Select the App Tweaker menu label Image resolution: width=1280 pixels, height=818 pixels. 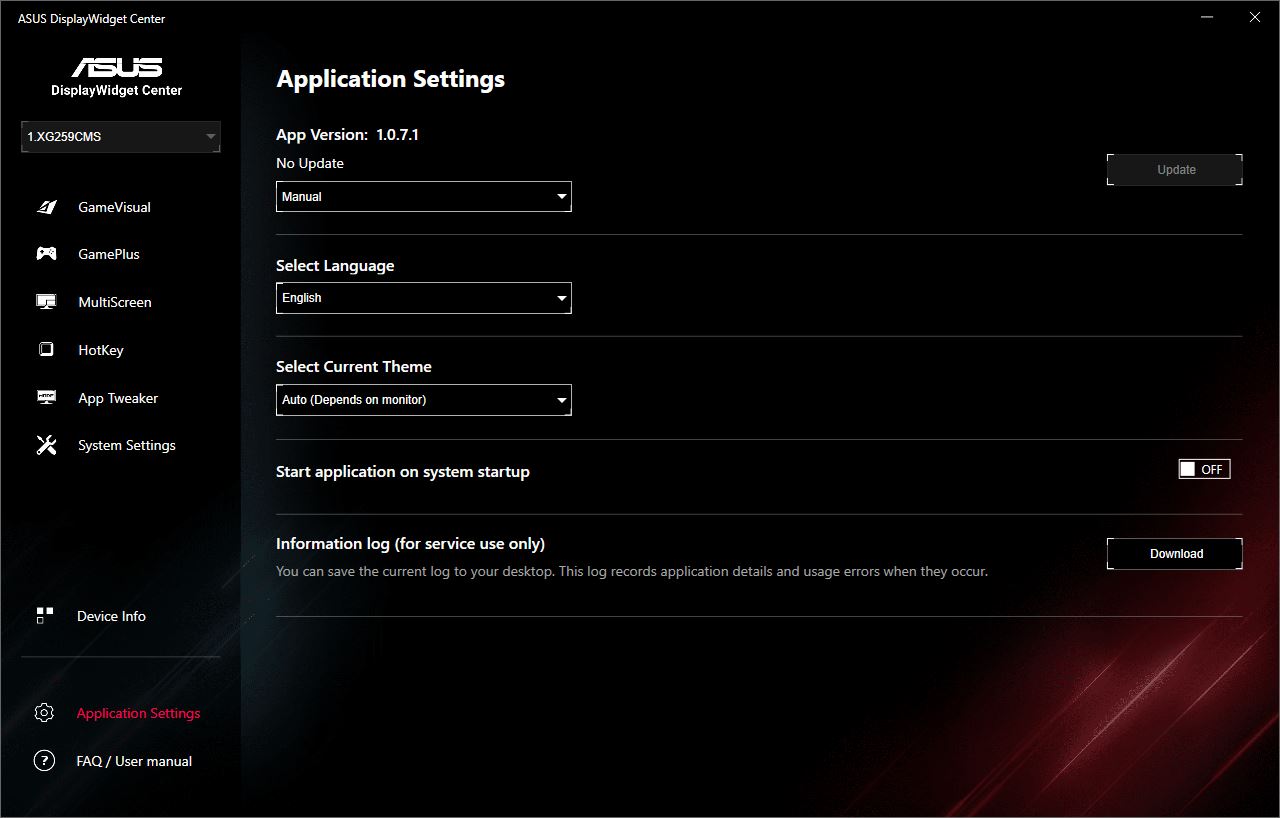click(x=118, y=398)
